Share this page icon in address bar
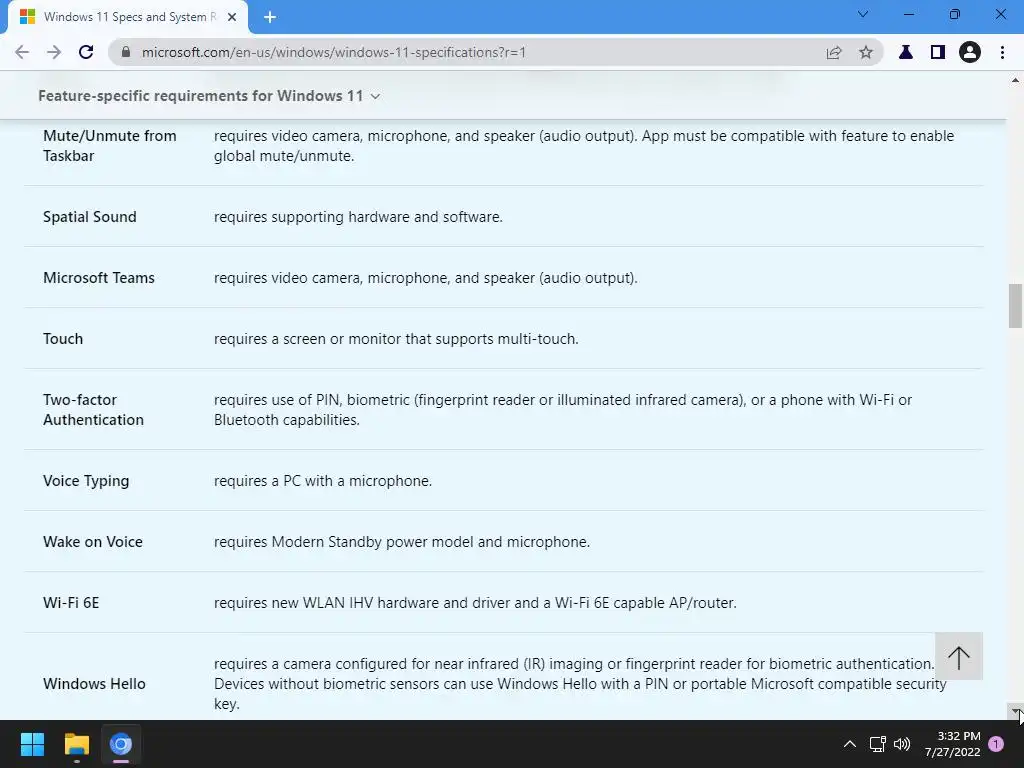The width and height of the screenshot is (1024, 768). pyautogui.click(x=834, y=52)
